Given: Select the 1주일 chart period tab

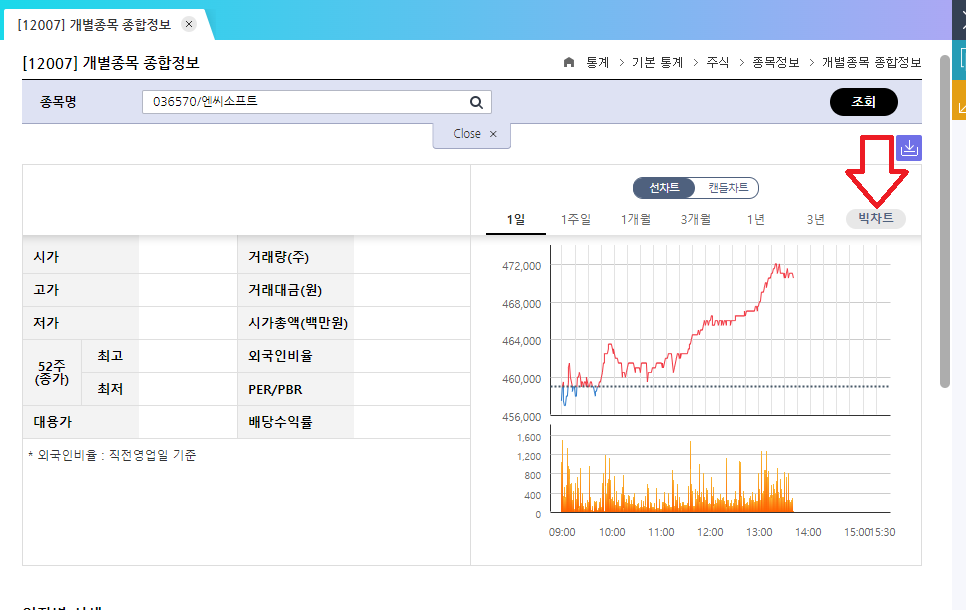Looking at the screenshot, I should click(576, 219).
